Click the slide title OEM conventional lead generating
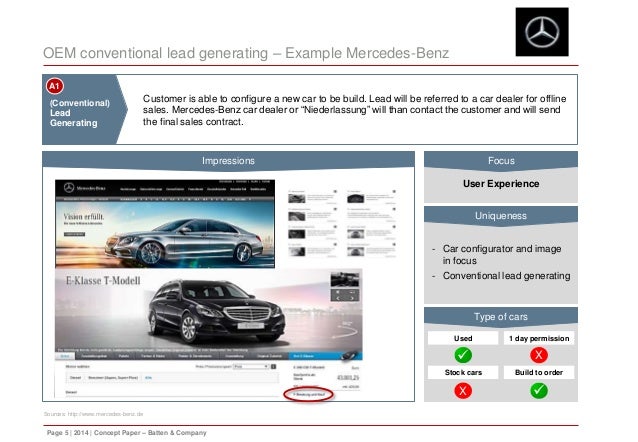Screen dimensions: 638x442 (246, 53)
